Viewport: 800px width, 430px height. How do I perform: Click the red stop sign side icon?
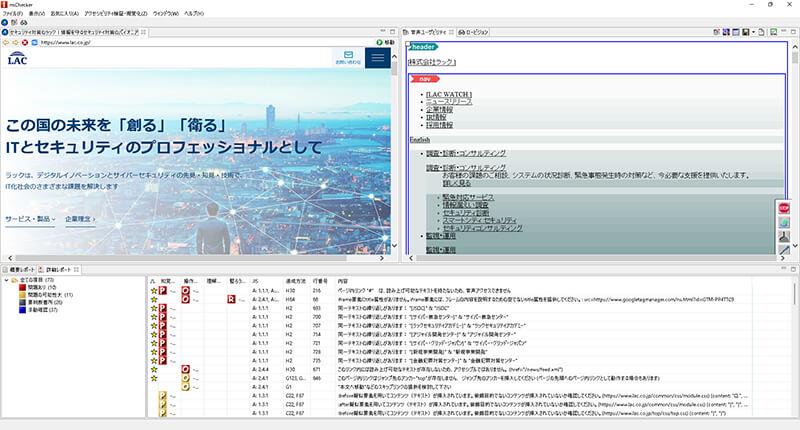784,208
